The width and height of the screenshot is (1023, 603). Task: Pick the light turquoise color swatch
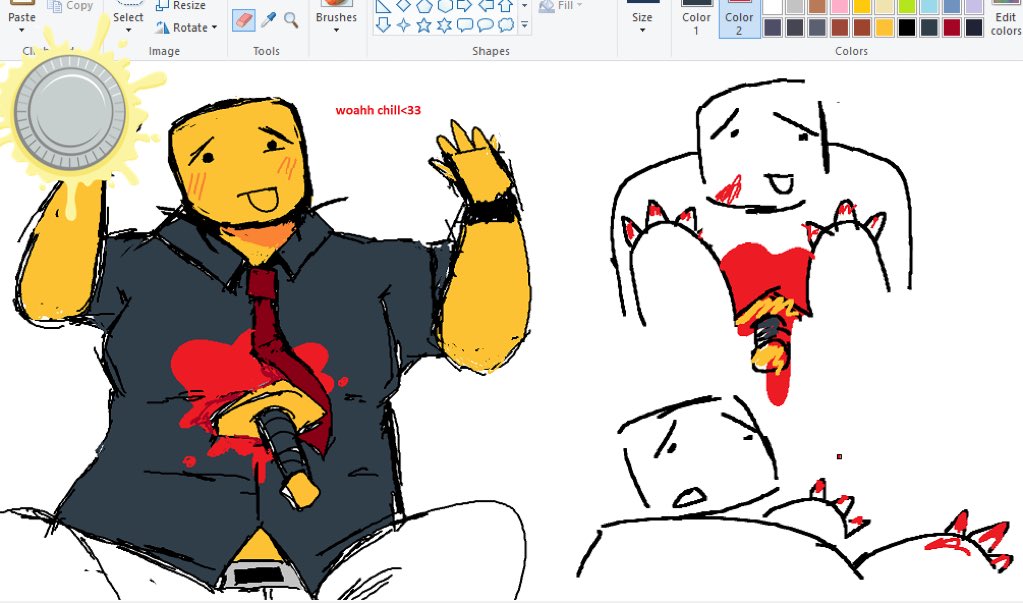[x=929, y=7]
